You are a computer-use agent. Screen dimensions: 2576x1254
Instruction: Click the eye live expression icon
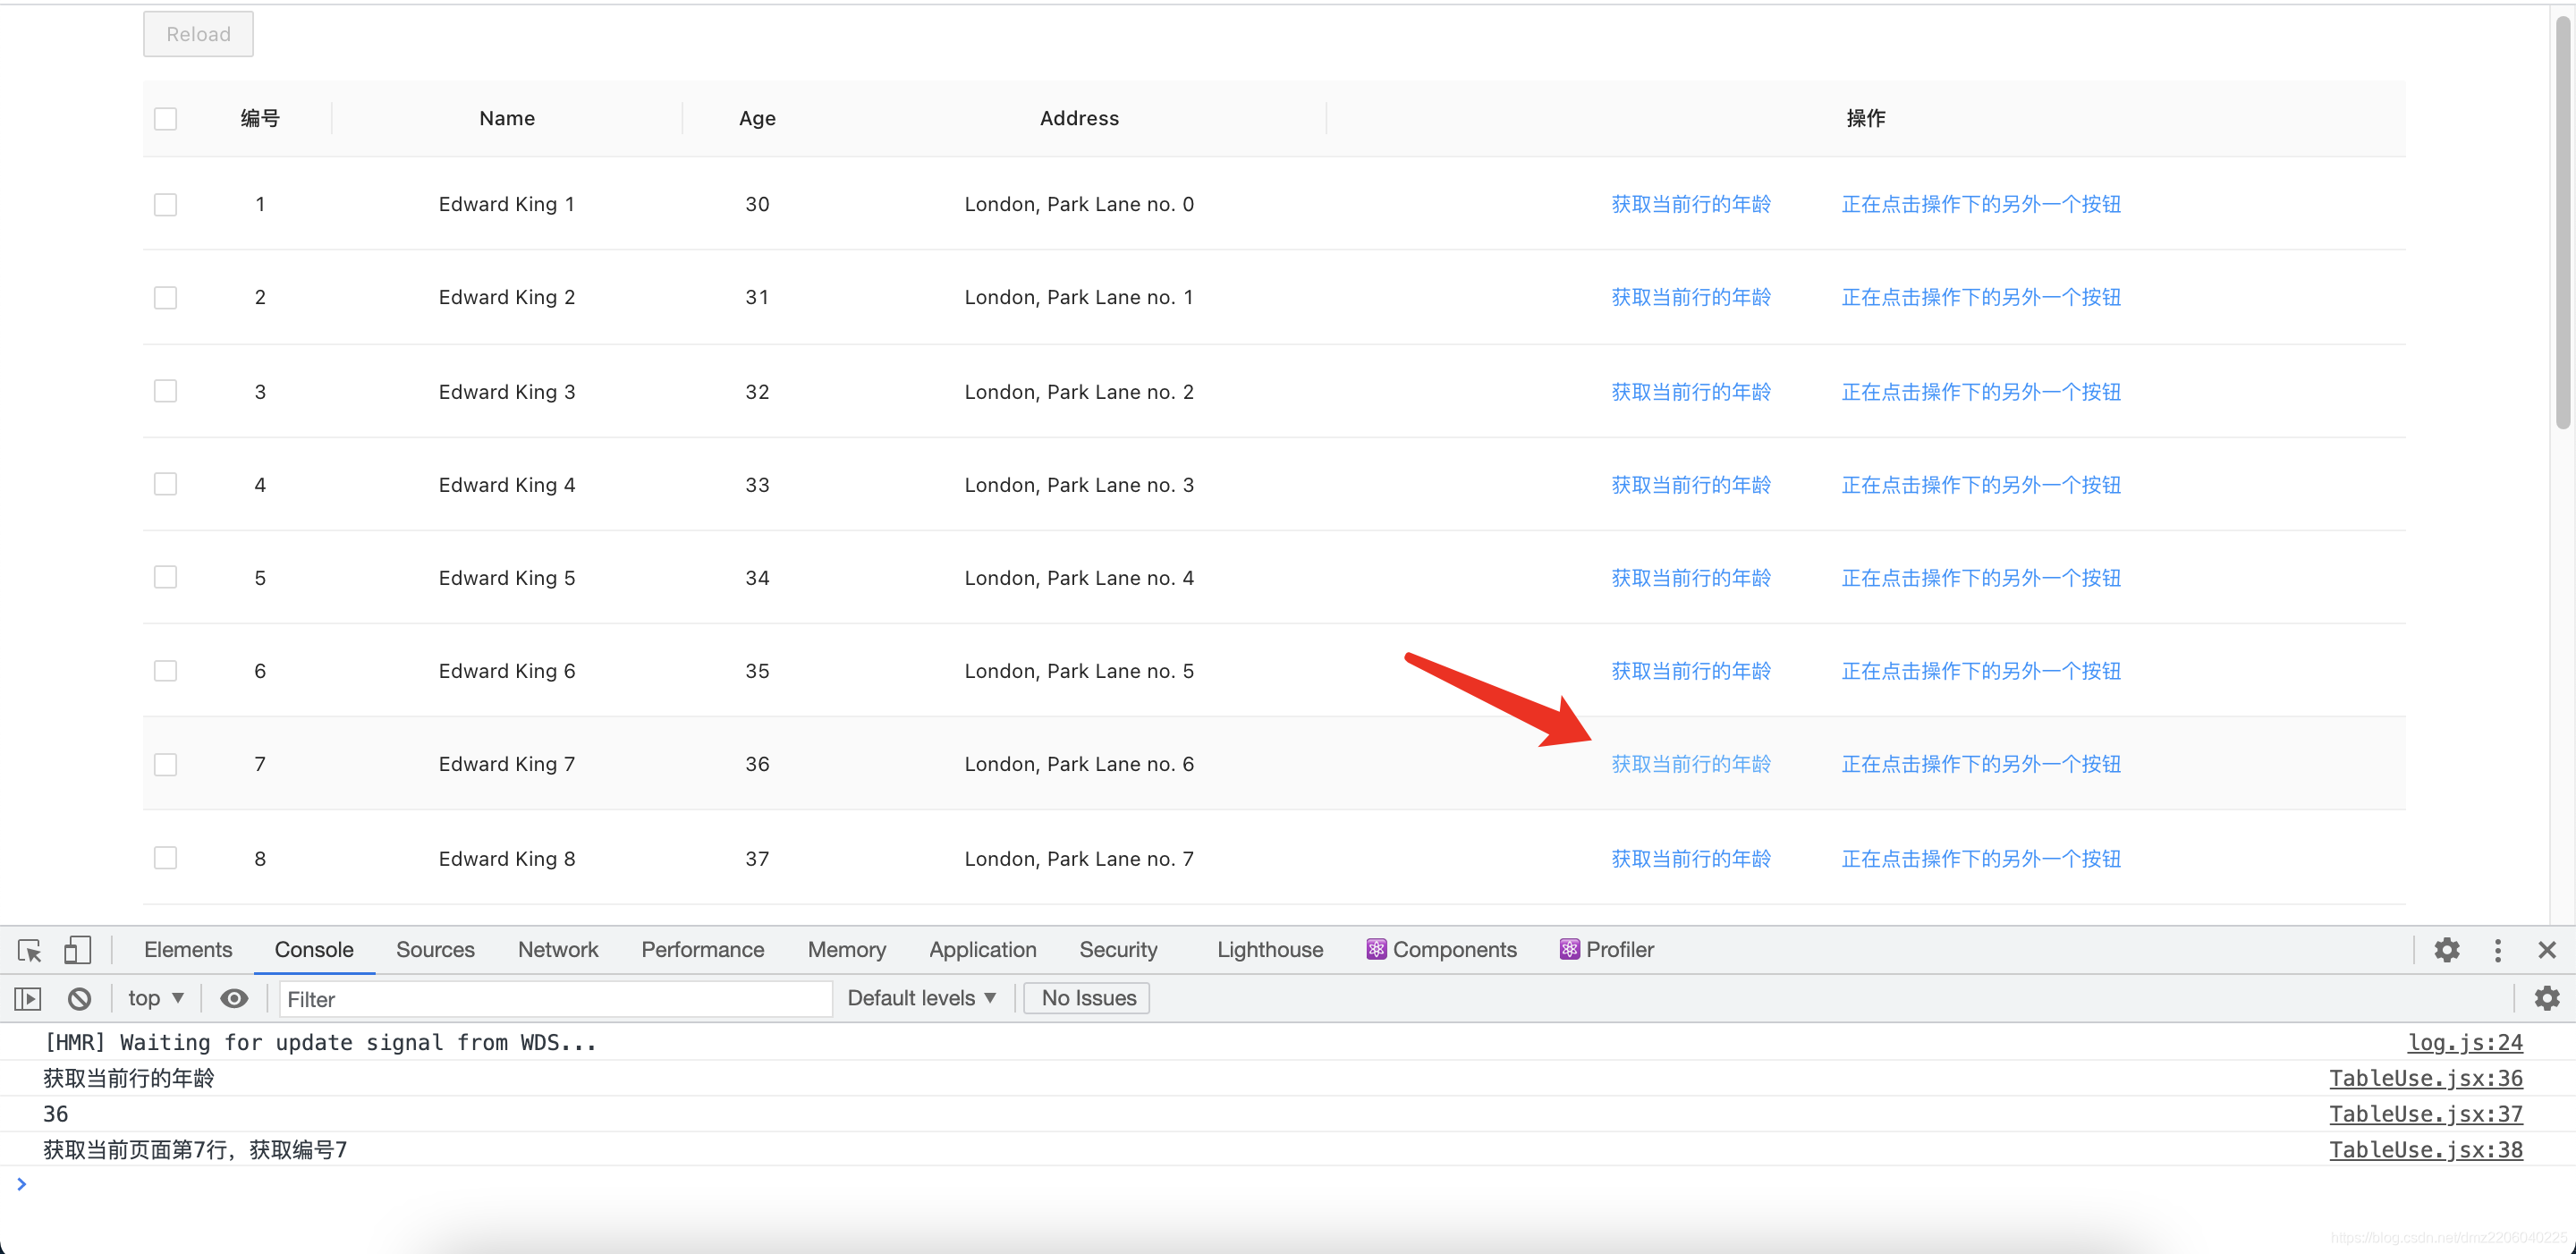coord(234,998)
